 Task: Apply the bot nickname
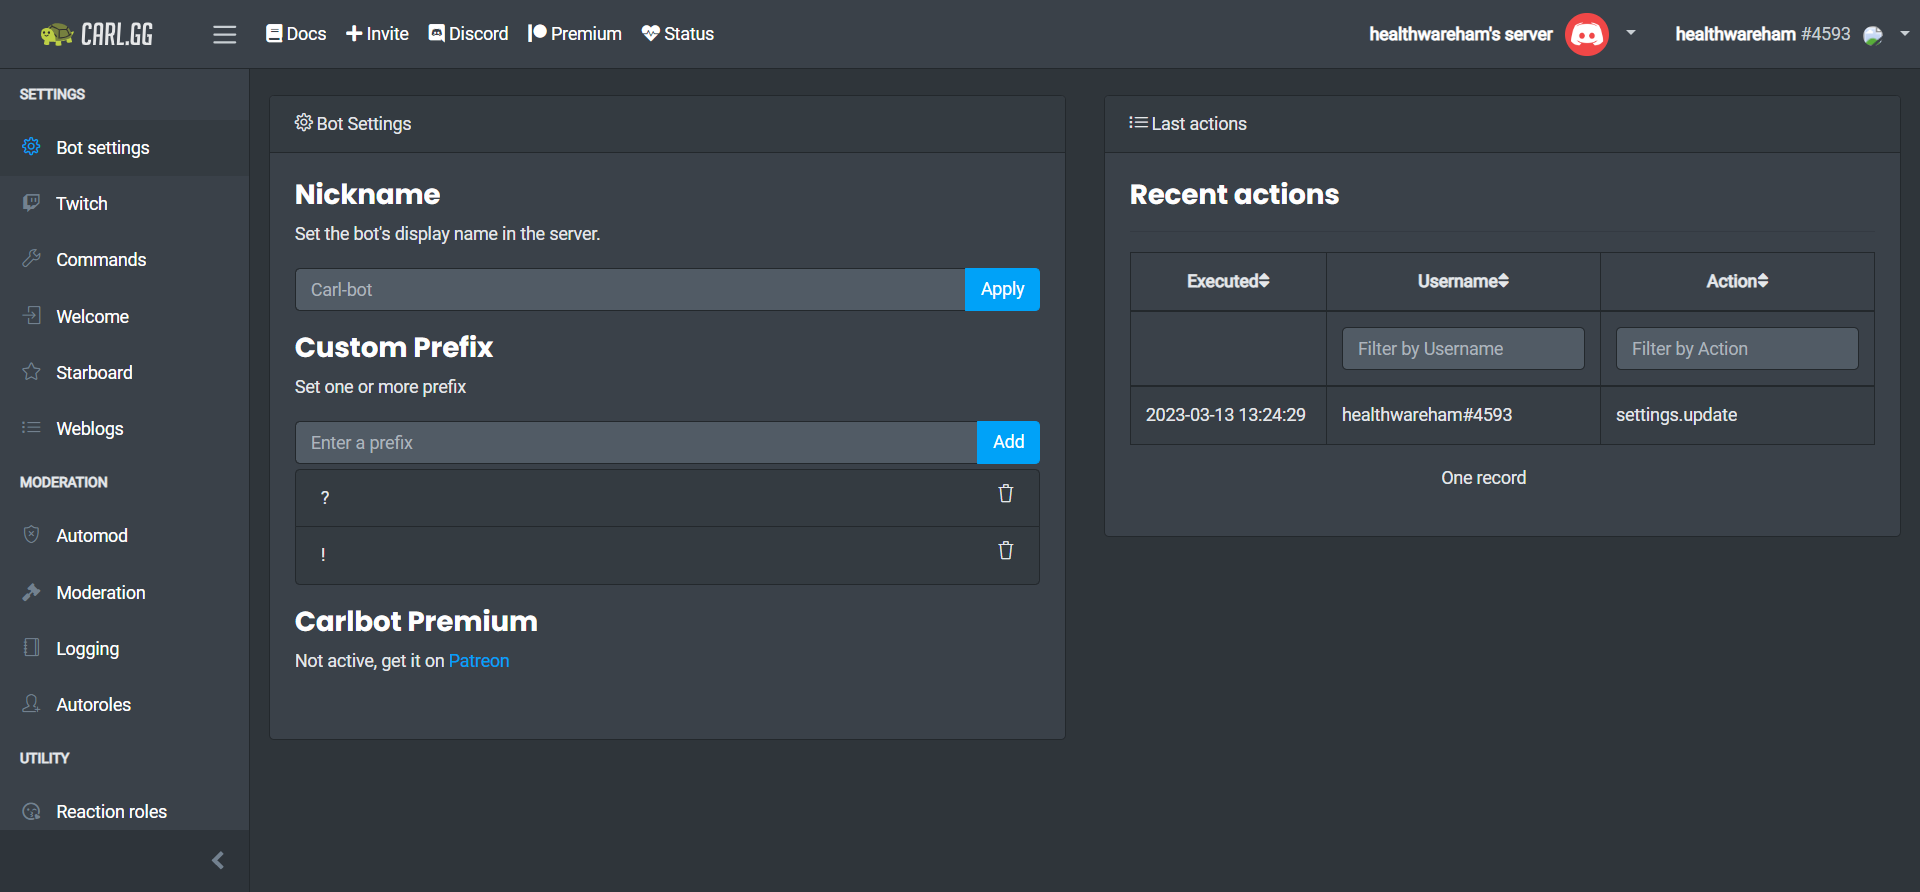1002,290
